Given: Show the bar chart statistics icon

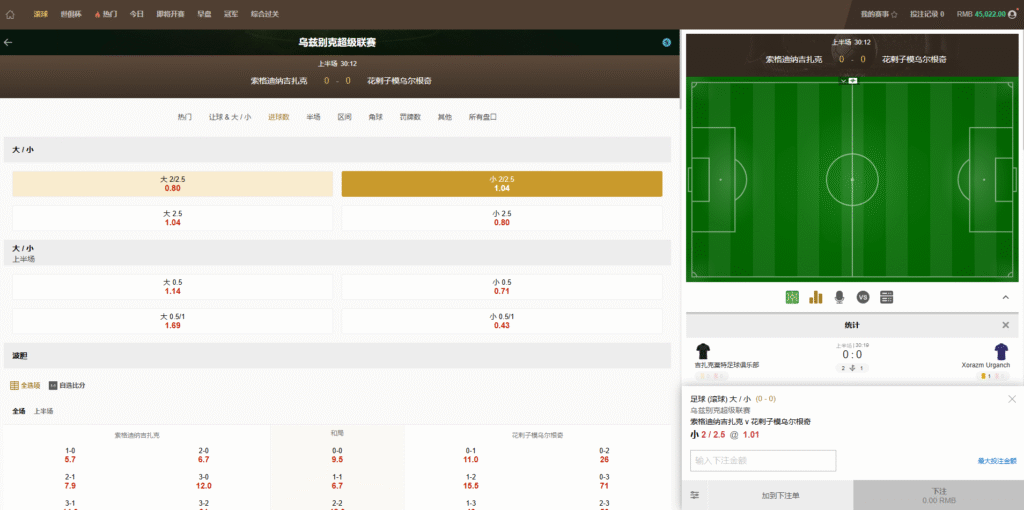Looking at the screenshot, I should click(x=815, y=297).
